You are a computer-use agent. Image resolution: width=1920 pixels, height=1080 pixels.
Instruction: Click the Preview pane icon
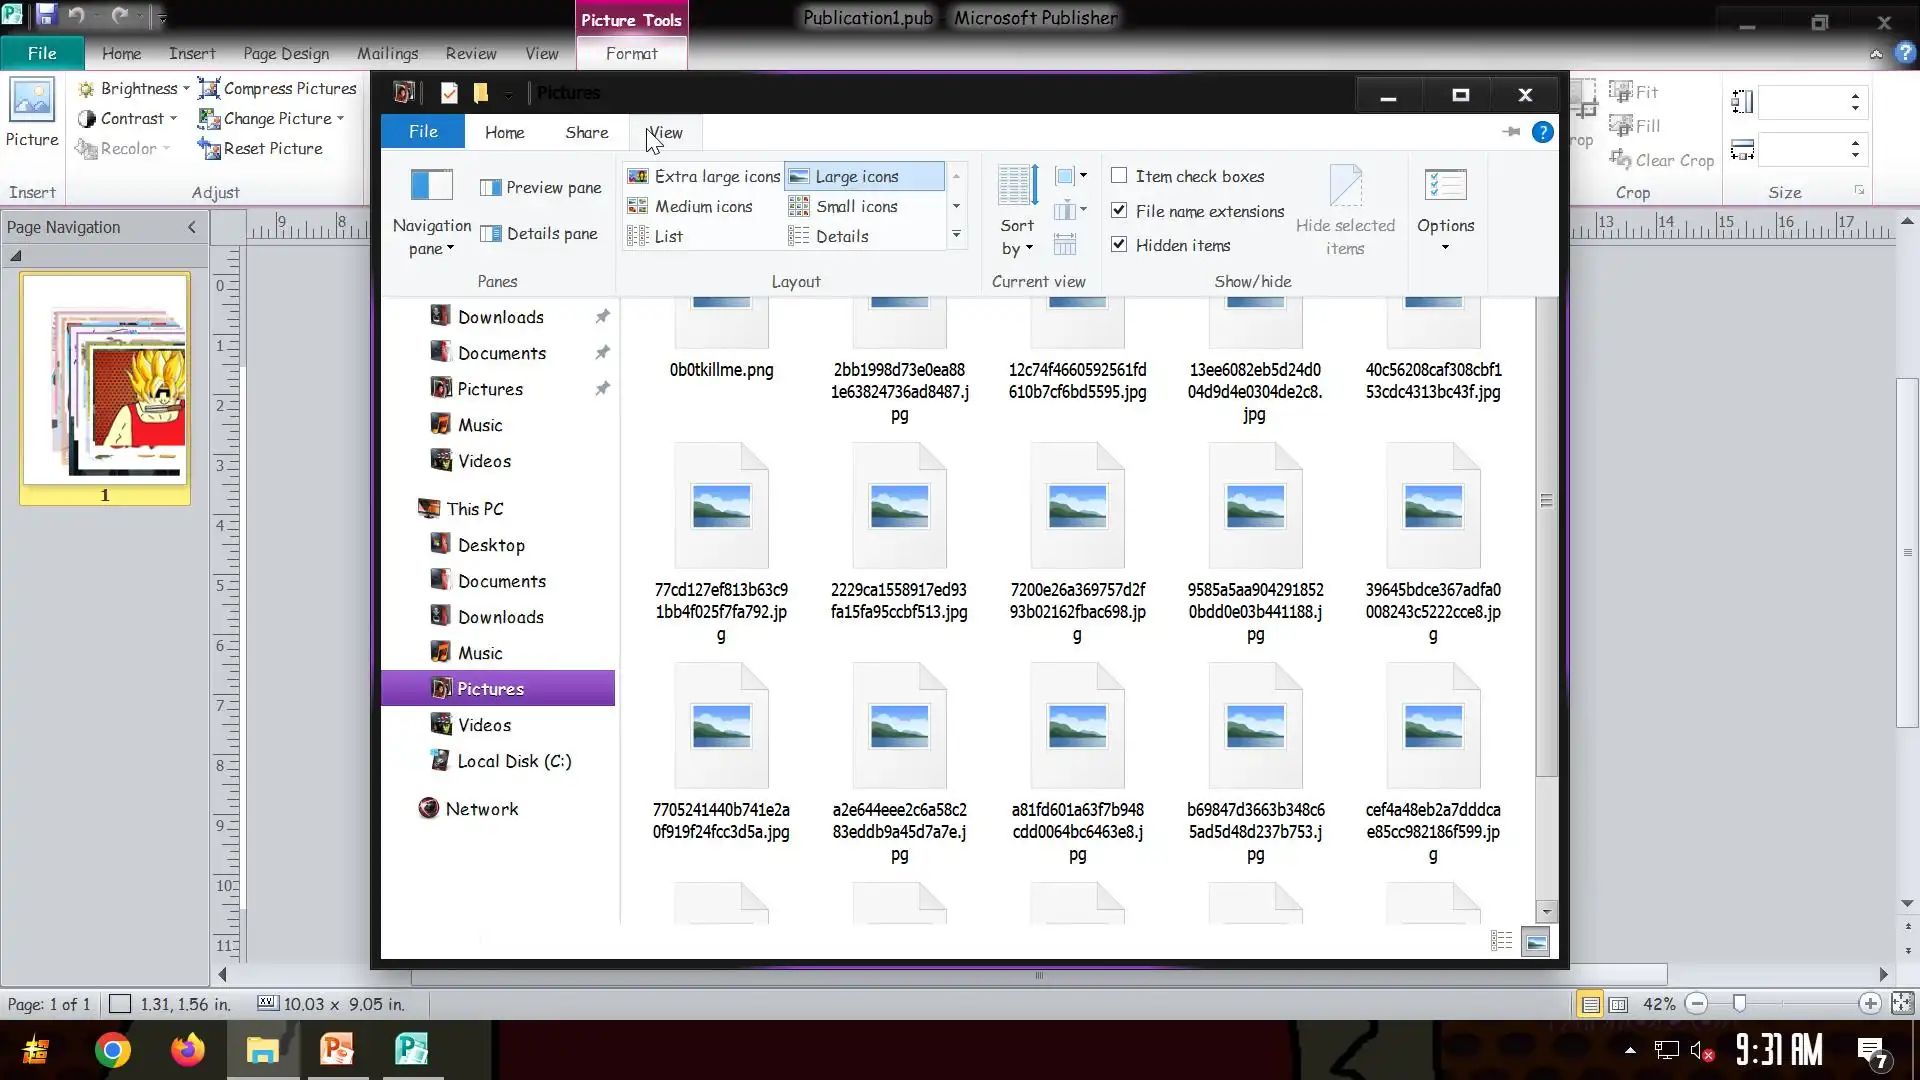click(490, 188)
